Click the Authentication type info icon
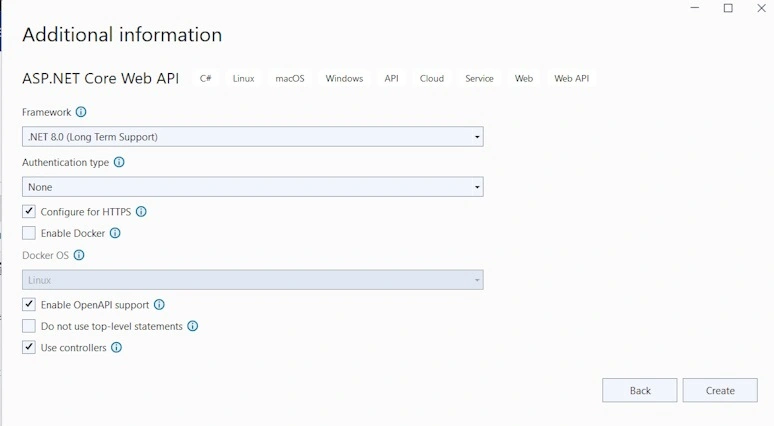Screen dimensions: 774x426 [x=119, y=162]
